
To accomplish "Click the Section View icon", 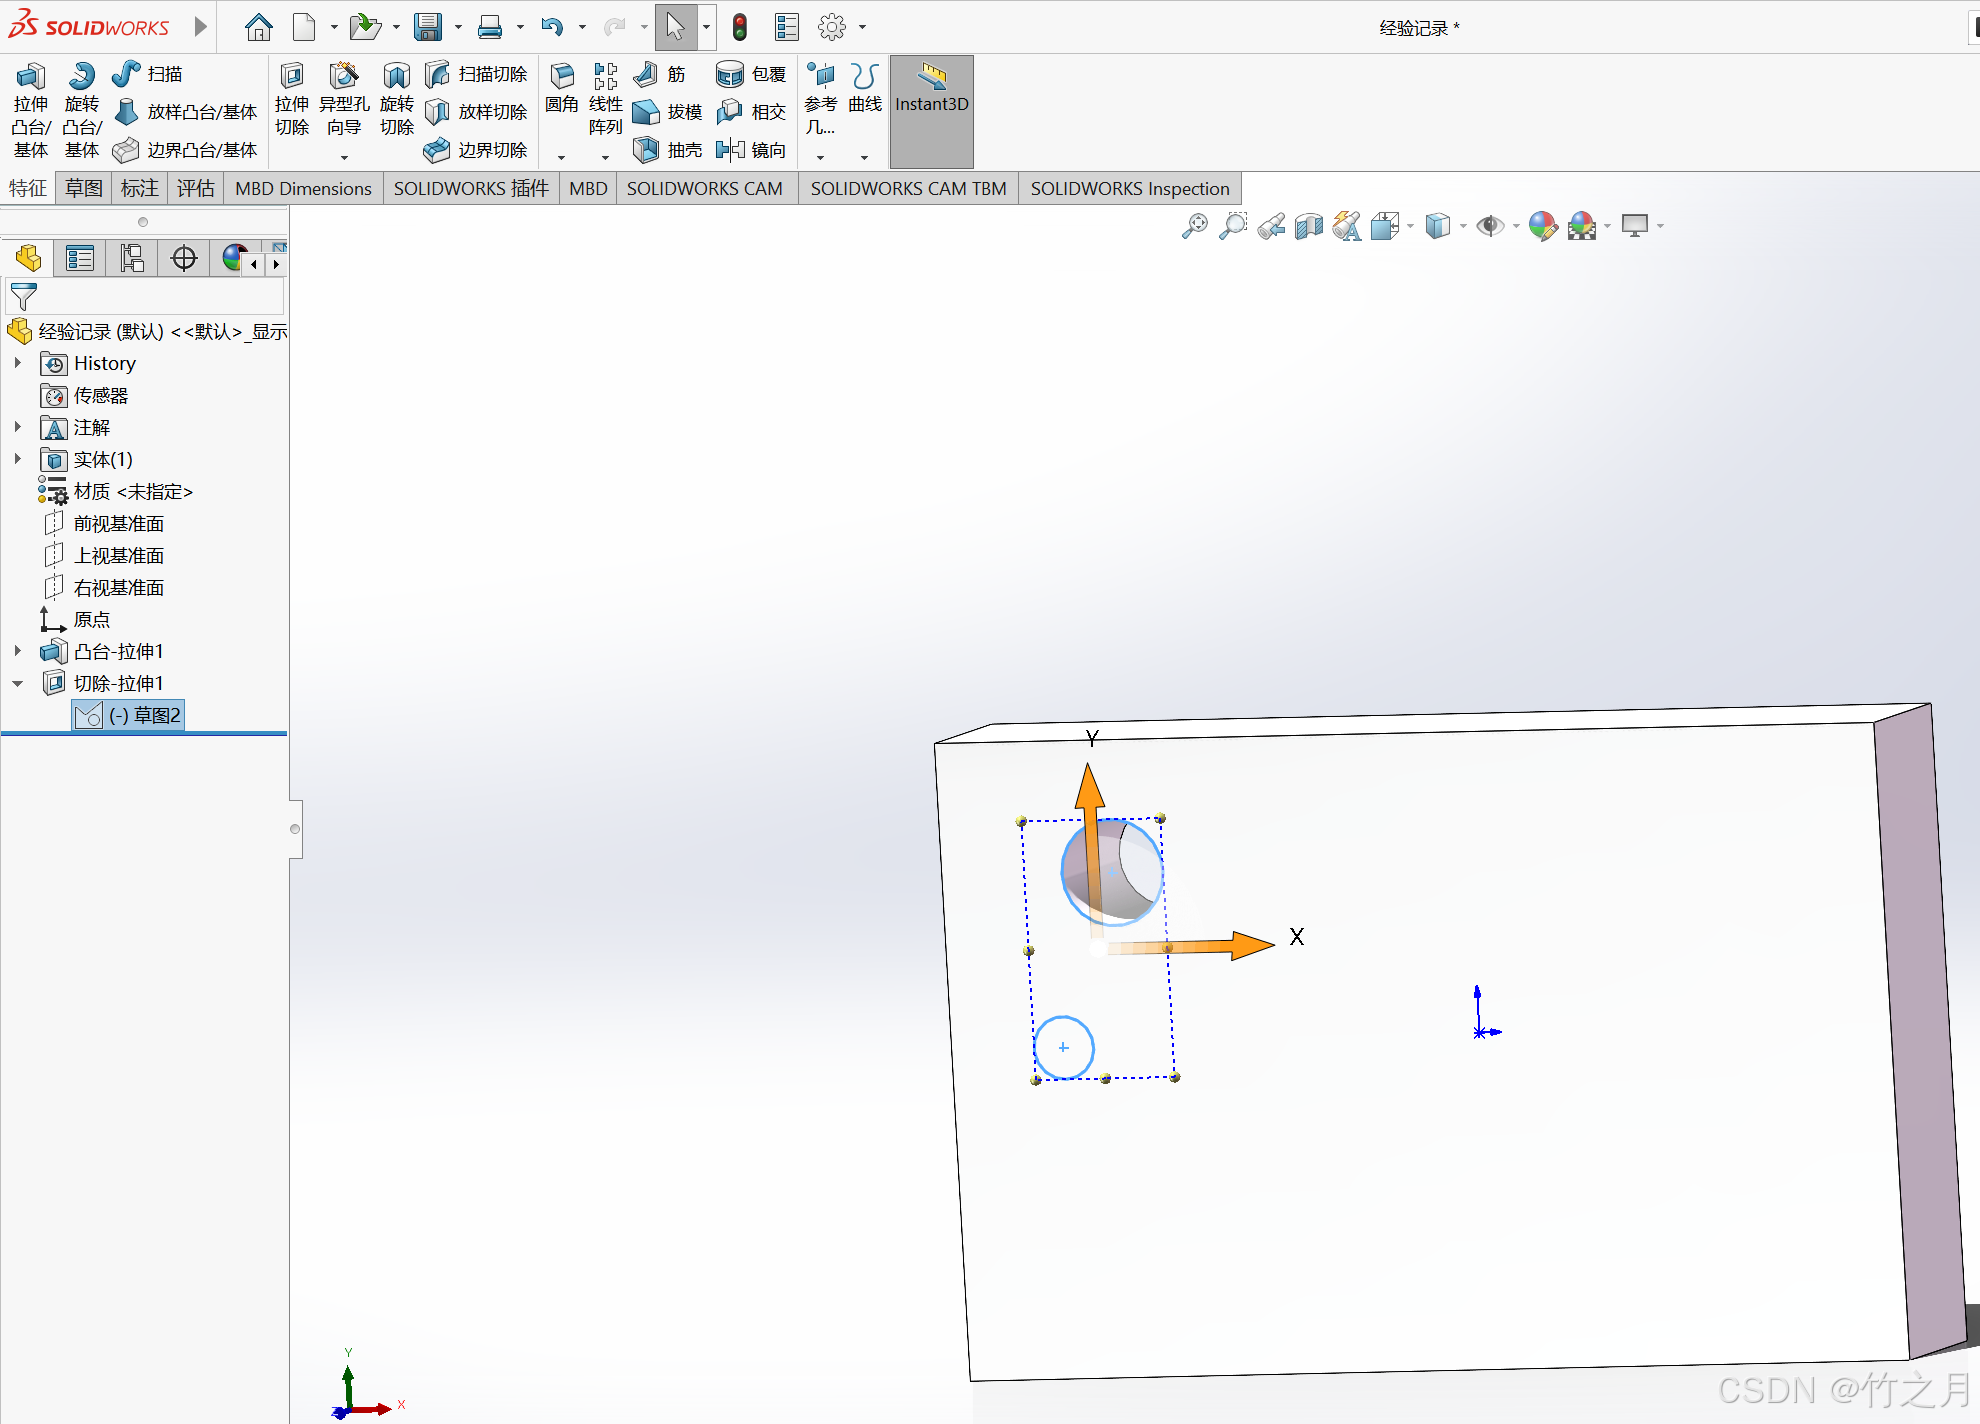I will pos(1309,226).
